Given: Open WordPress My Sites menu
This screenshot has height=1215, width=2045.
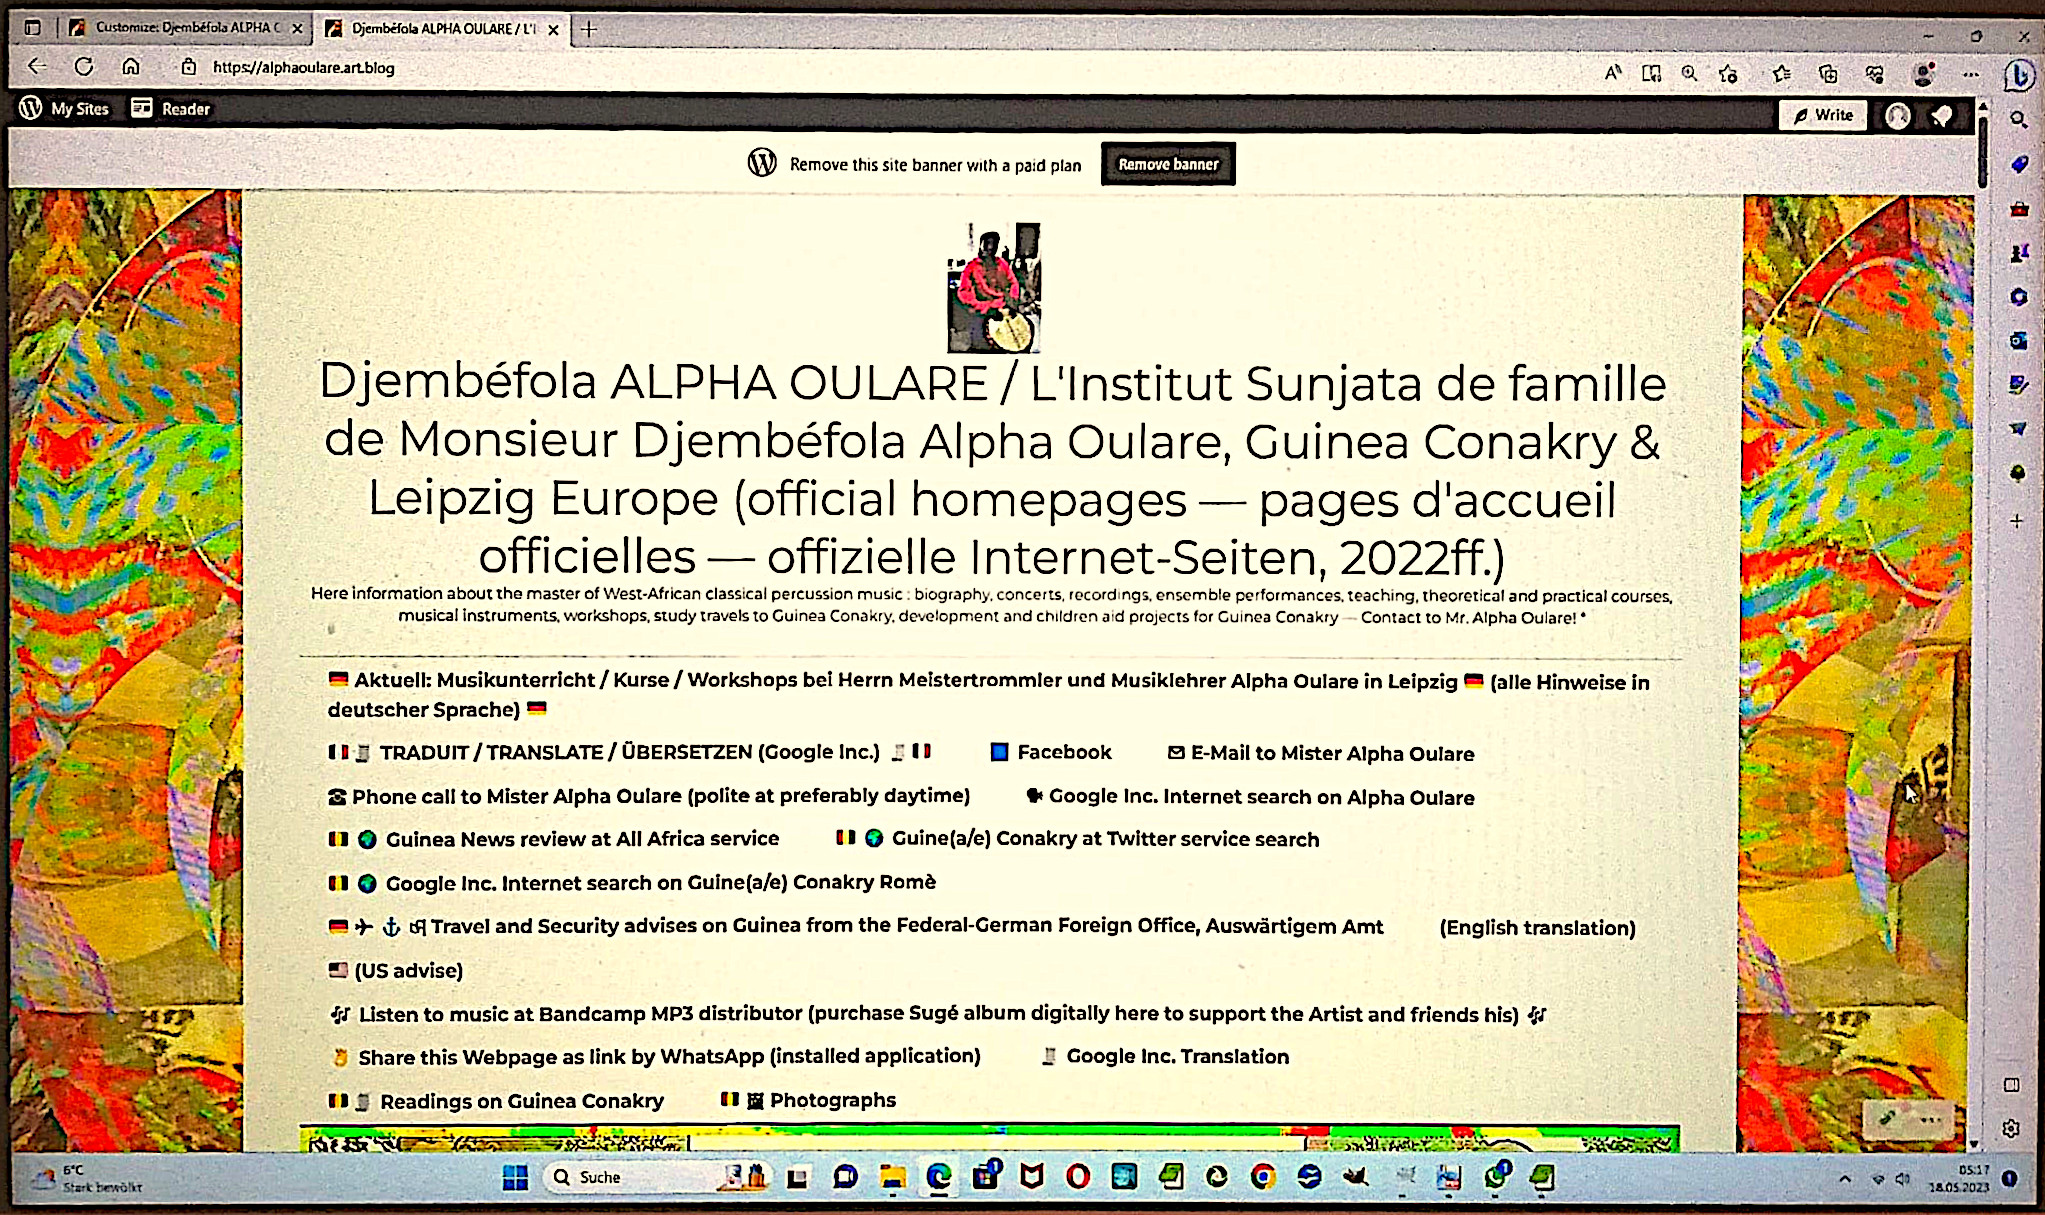Looking at the screenshot, I should pyautogui.click(x=65, y=109).
